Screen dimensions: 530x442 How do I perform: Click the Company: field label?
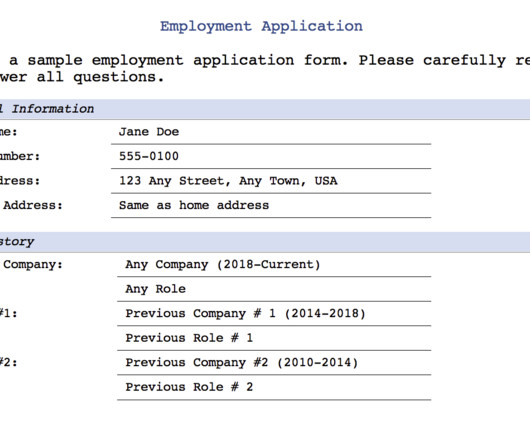pos(33,265)
